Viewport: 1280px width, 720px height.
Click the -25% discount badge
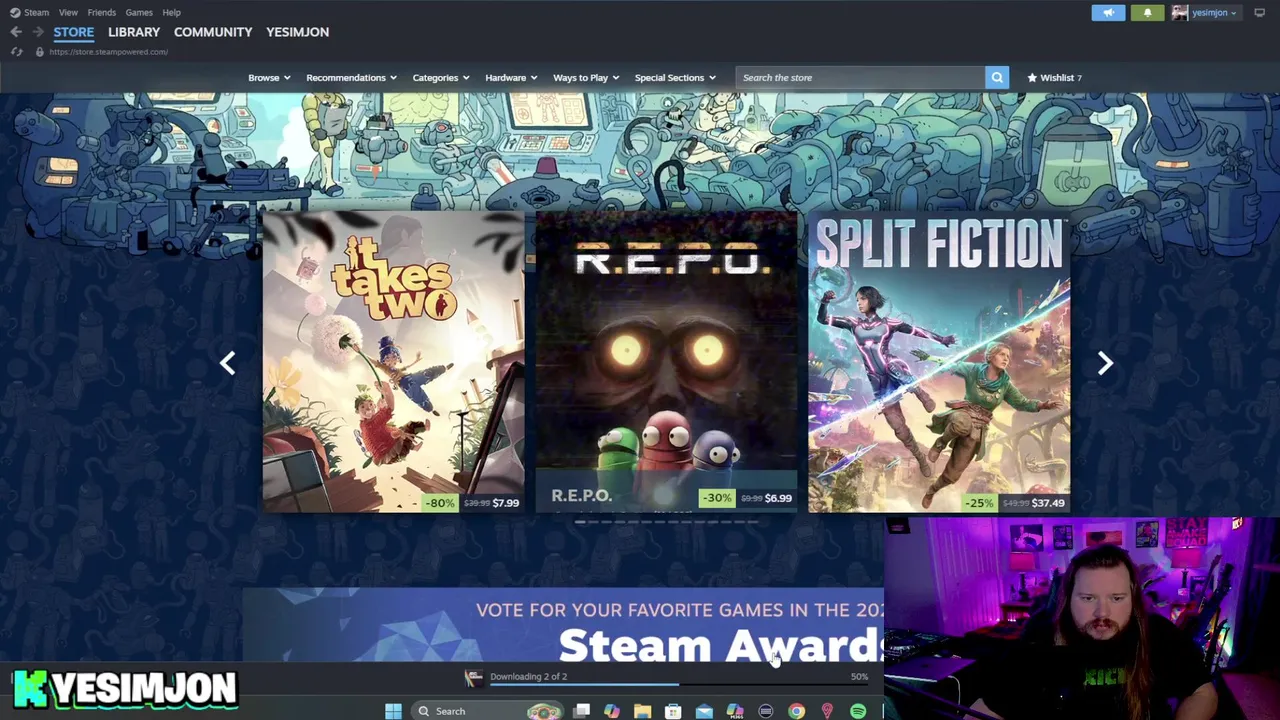click(979, 503)
